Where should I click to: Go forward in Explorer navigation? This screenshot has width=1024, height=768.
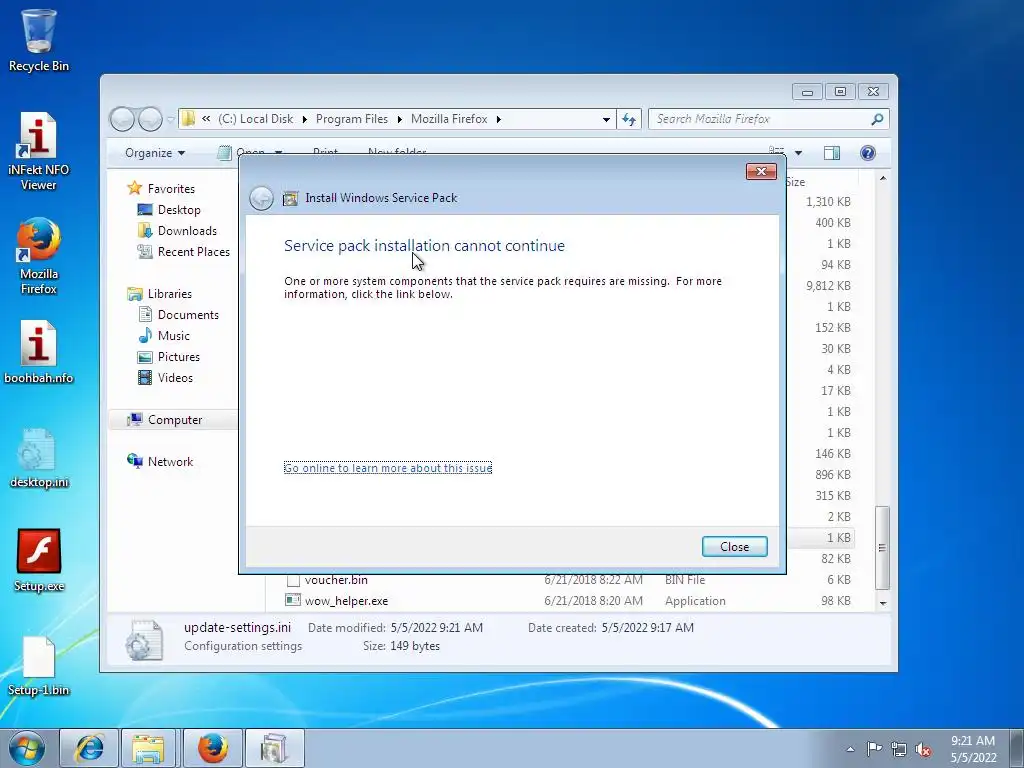[x=150, y=119]
